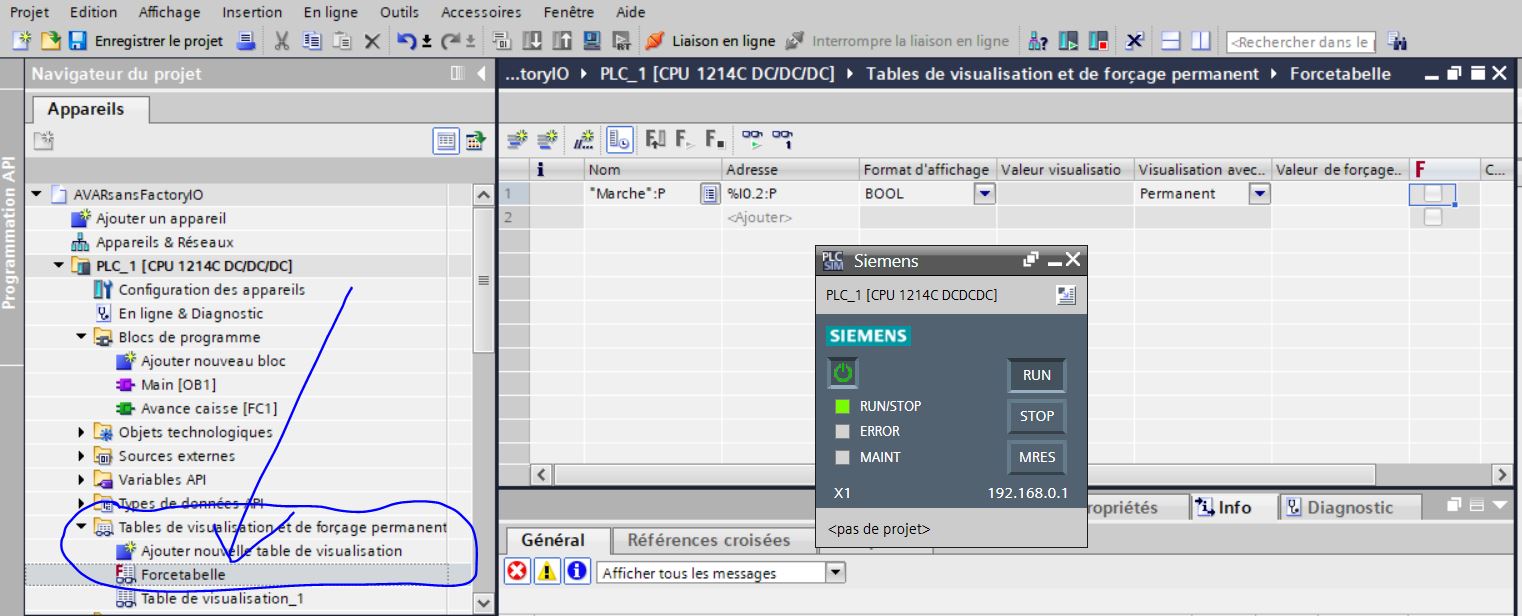Open the En ligne menu
This screenshot has height=616, width=1522.
pyautogui.click(x=330, y=12)
